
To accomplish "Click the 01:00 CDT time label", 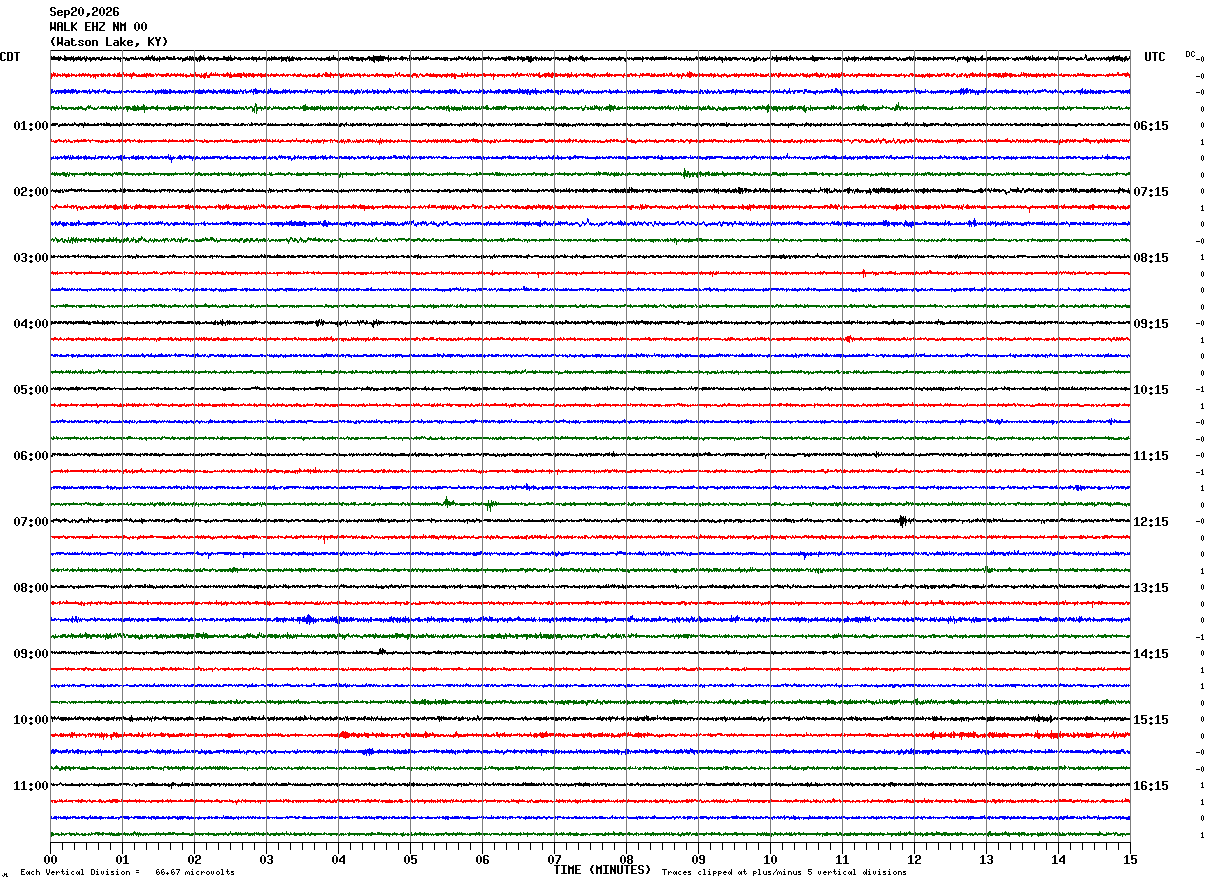I will coord(30,126).
